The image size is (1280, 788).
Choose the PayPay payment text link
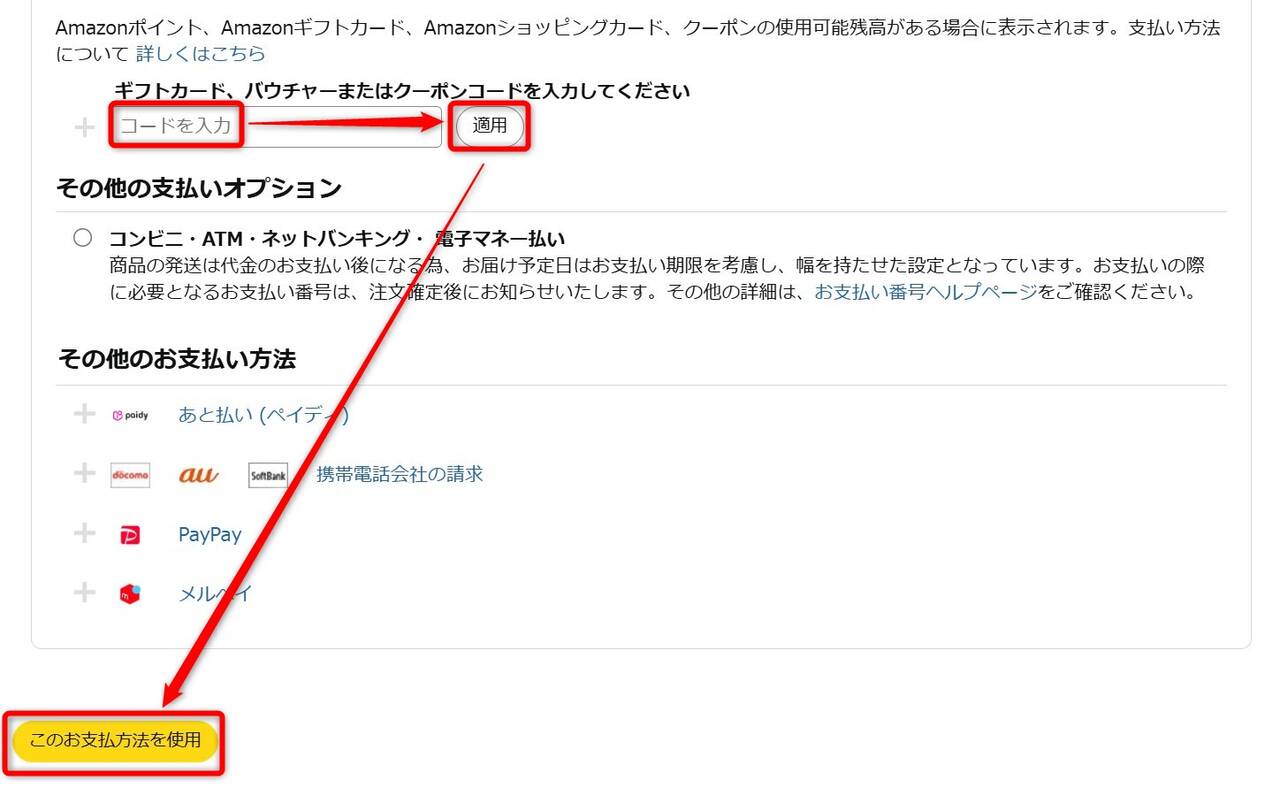tap(210, 535)
